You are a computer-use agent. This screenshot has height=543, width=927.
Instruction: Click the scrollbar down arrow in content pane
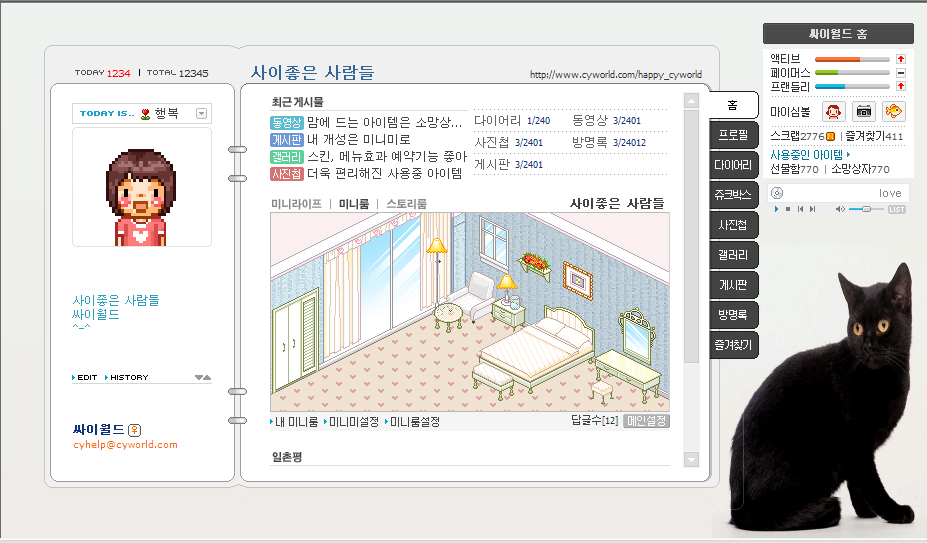pos(691,460)
